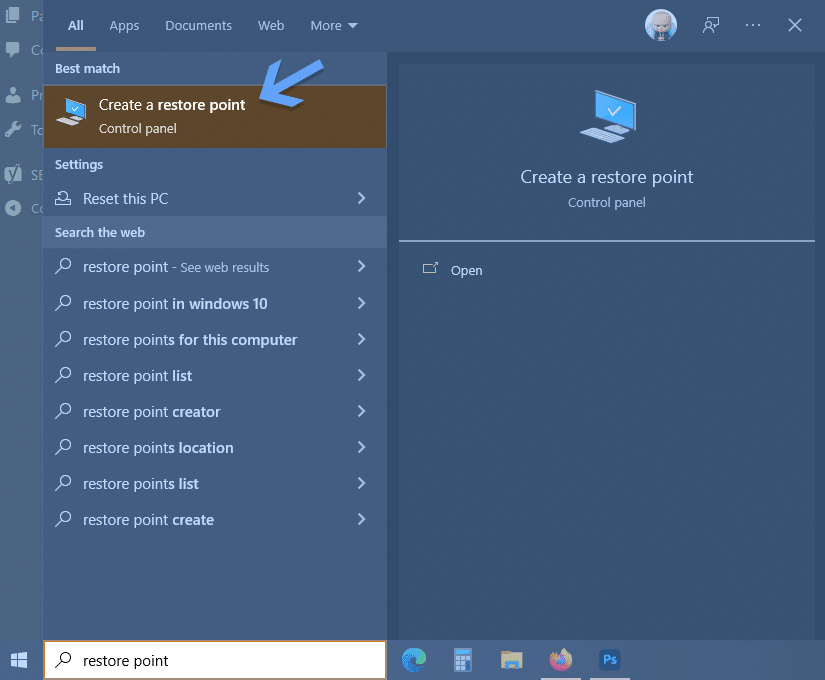The width and height of the screenshot is (825, 680).
Task: Open the Calculator app from the taskbar
Action: pos(462,659)
